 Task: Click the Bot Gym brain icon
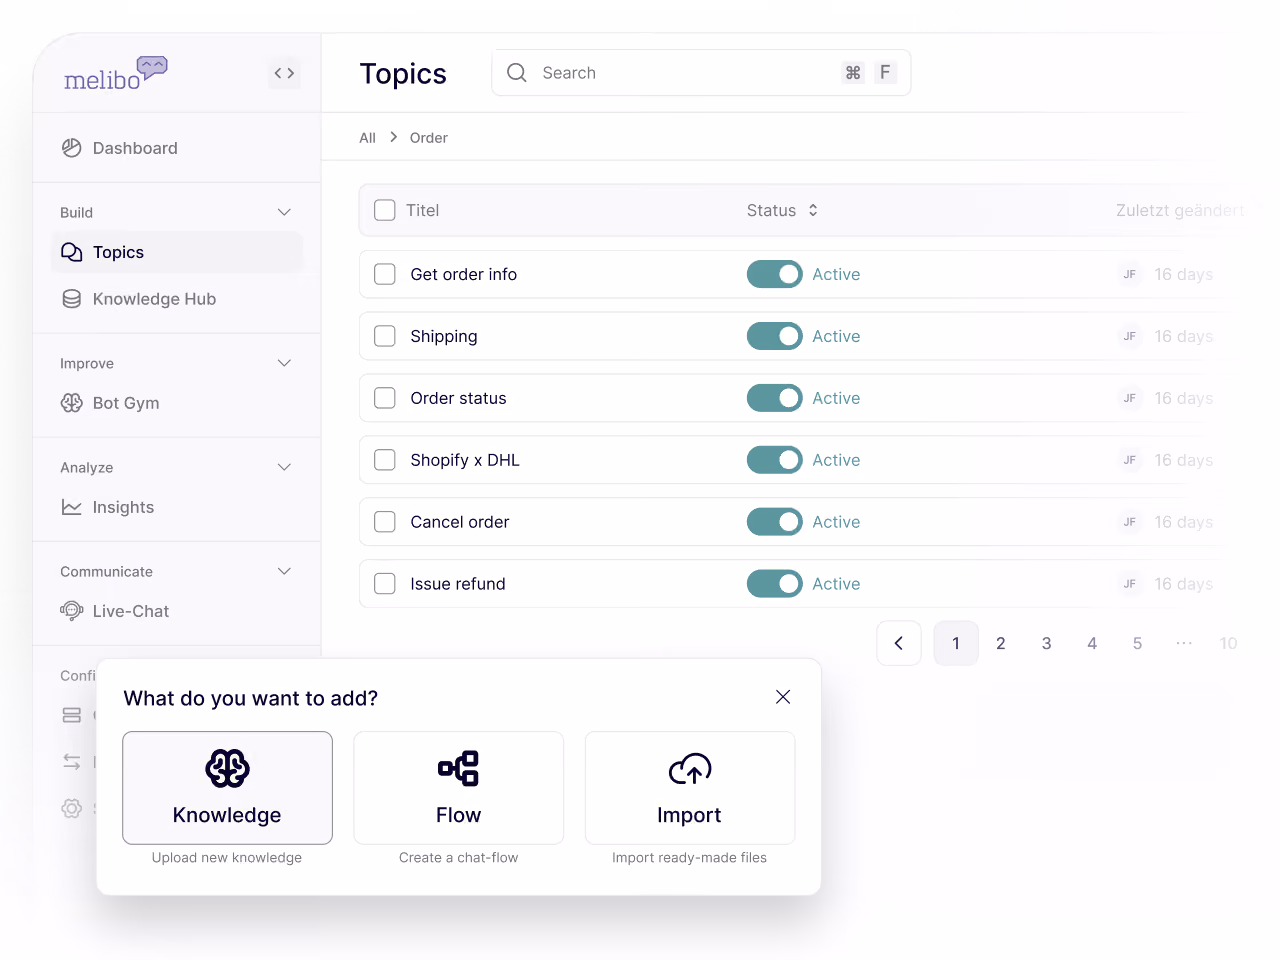72,403
